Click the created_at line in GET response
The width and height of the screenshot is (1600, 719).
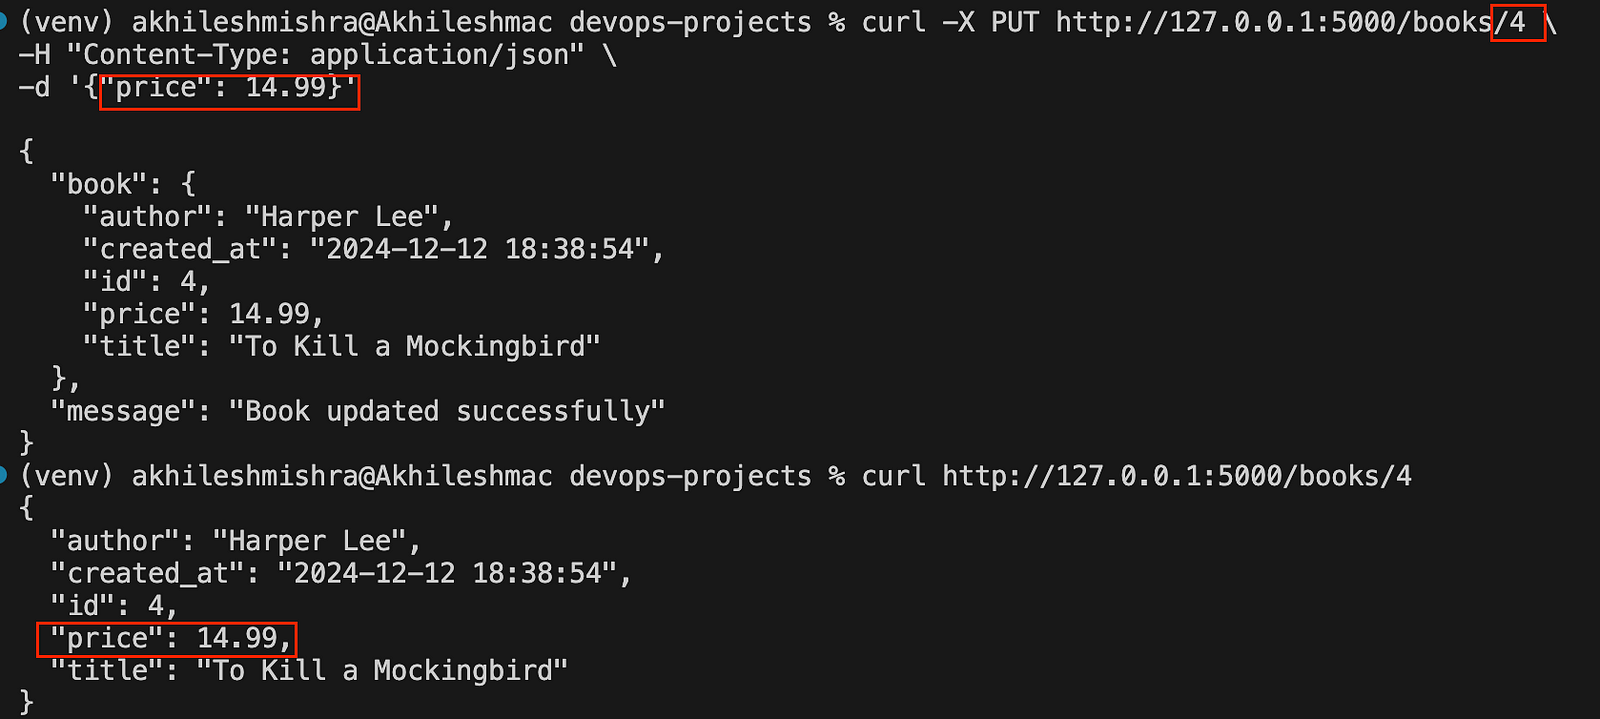[341, 573]
